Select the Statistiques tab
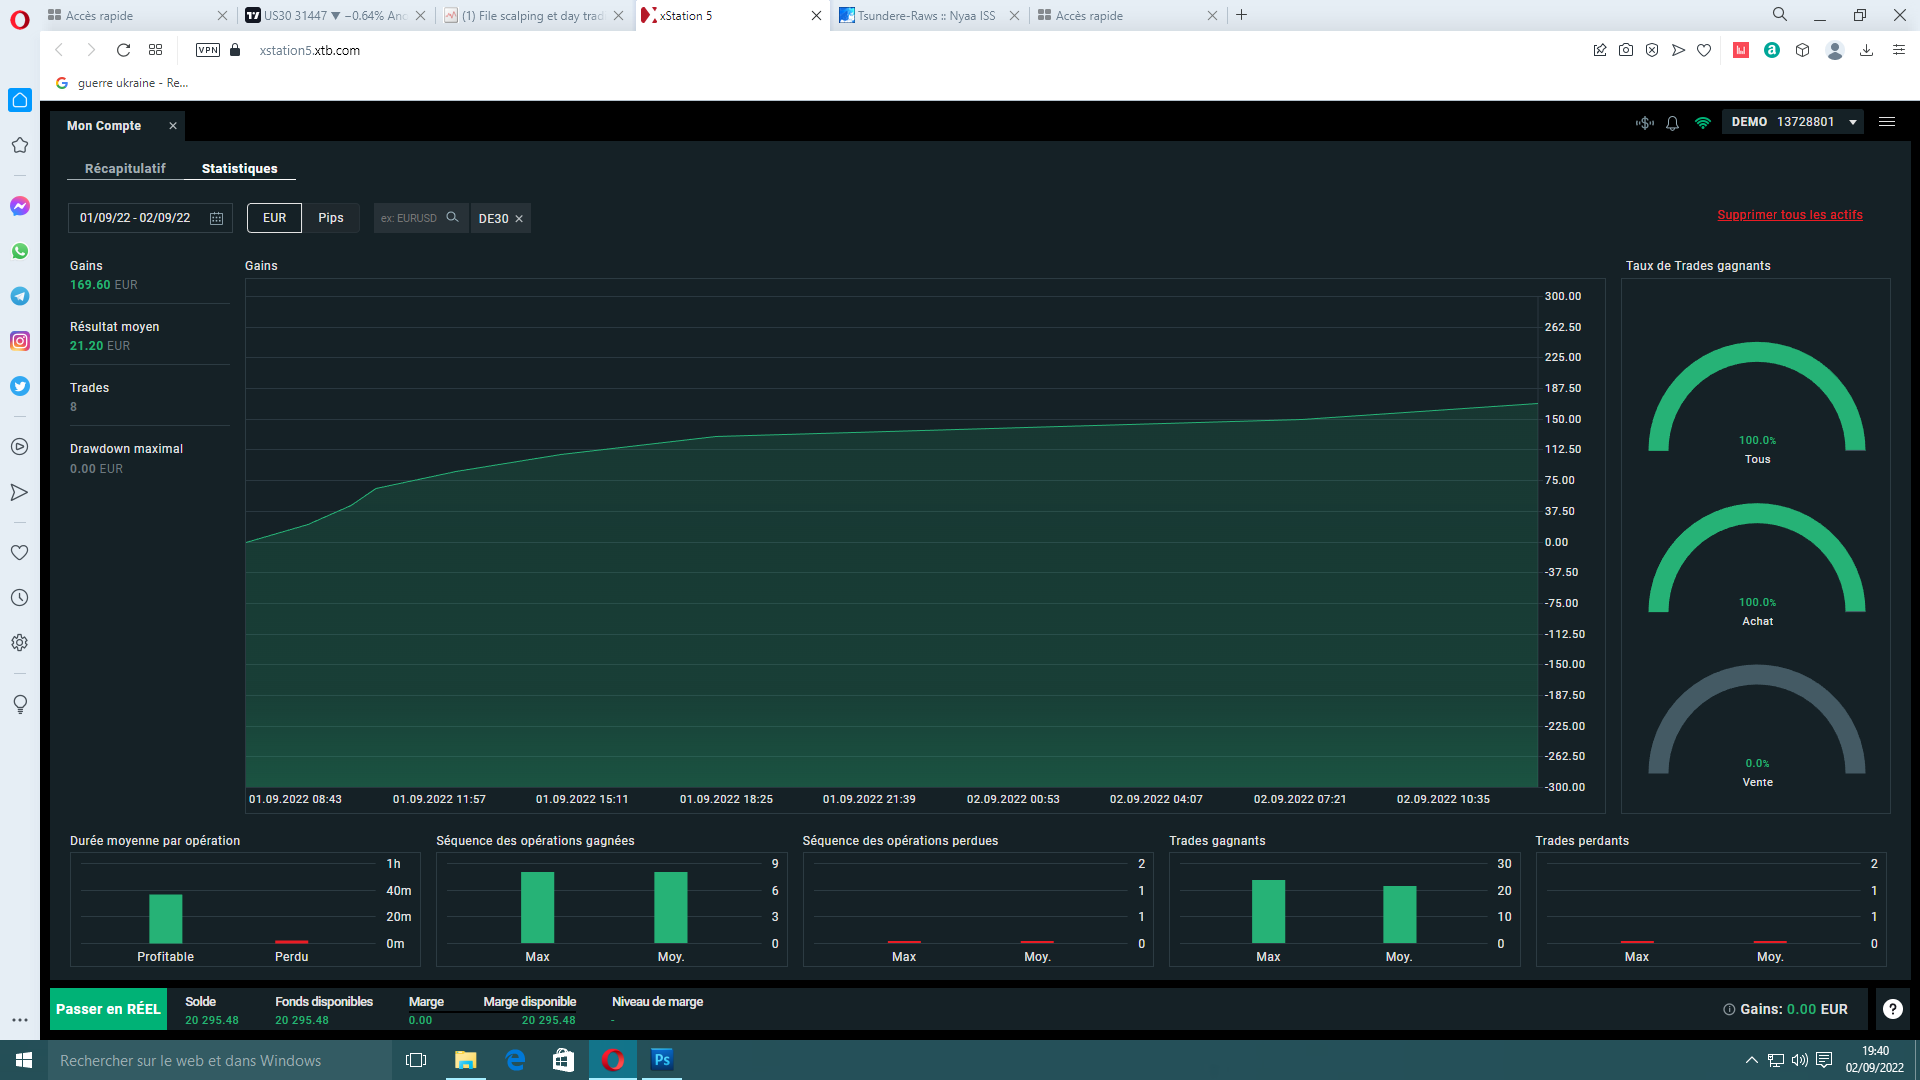The image size is (1920, 1080). (239, 168)
